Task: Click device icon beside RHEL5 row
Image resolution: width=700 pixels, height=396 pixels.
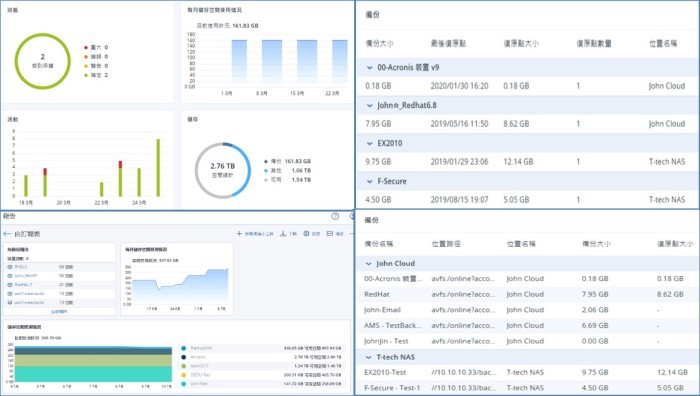Action: coord(10,267)
